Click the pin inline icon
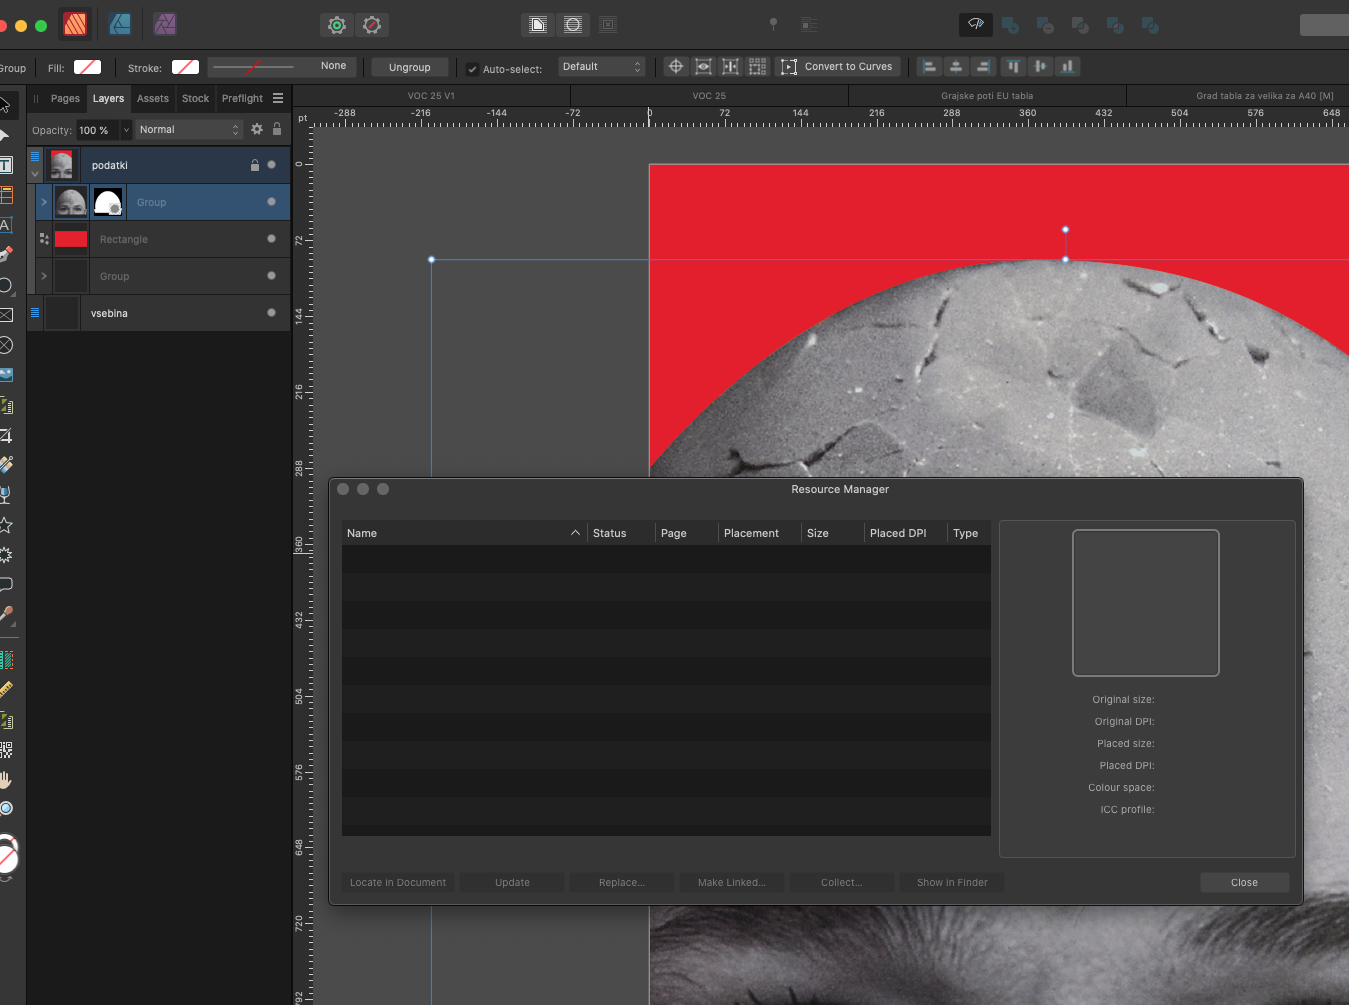The height and width of the screenshot is (1005, 1349). 773,24
